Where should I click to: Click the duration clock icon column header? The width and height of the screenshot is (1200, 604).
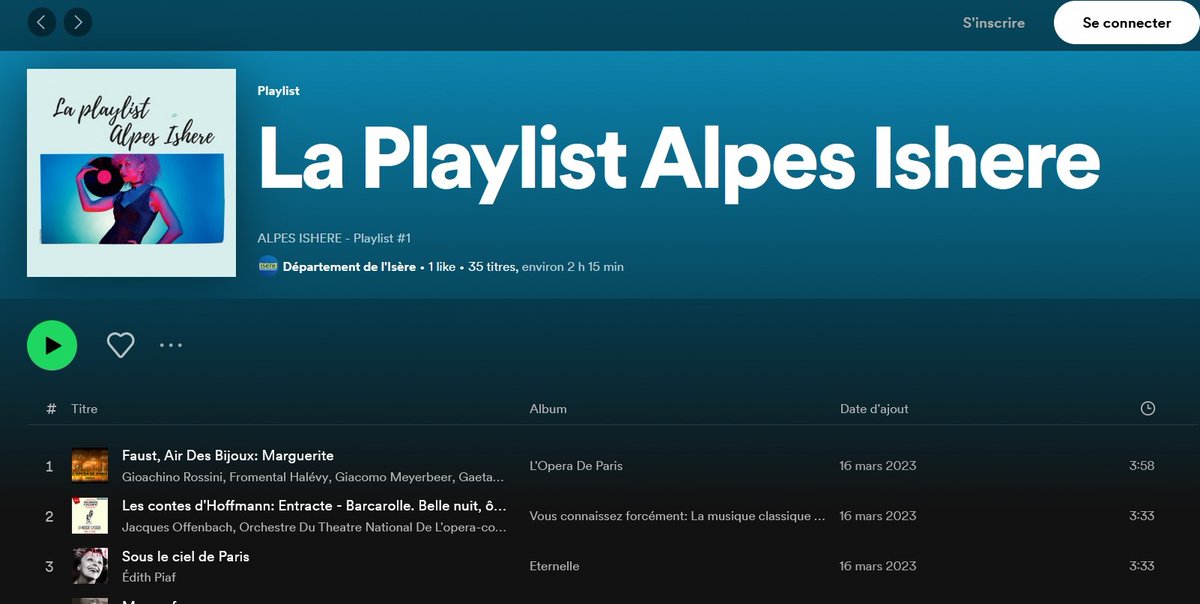(x=1146, y=408)
